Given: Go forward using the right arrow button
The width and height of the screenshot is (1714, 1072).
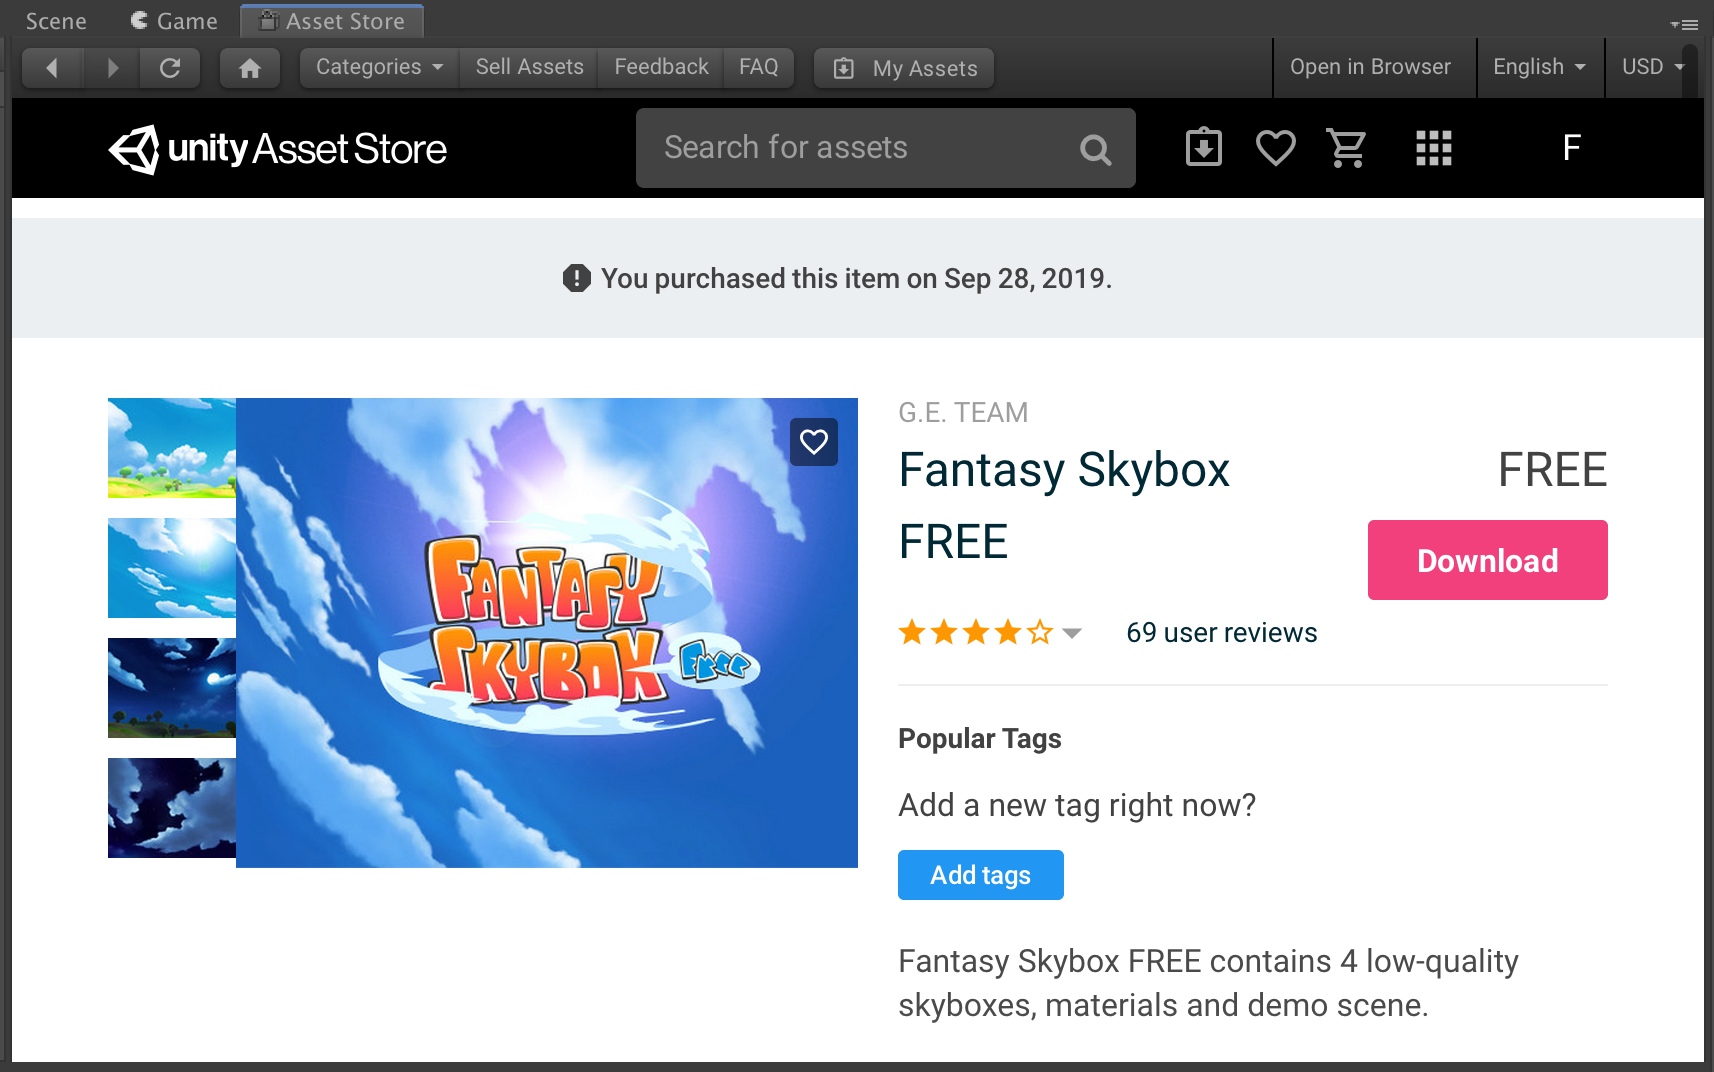Looking at the screenshot, I should point(112,68).
